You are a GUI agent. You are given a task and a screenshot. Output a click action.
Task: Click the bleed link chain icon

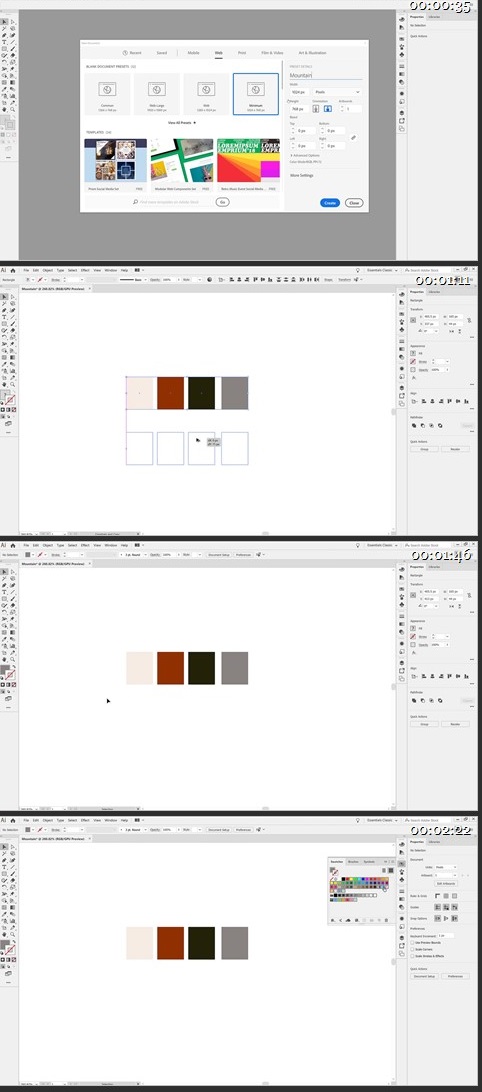353,138
